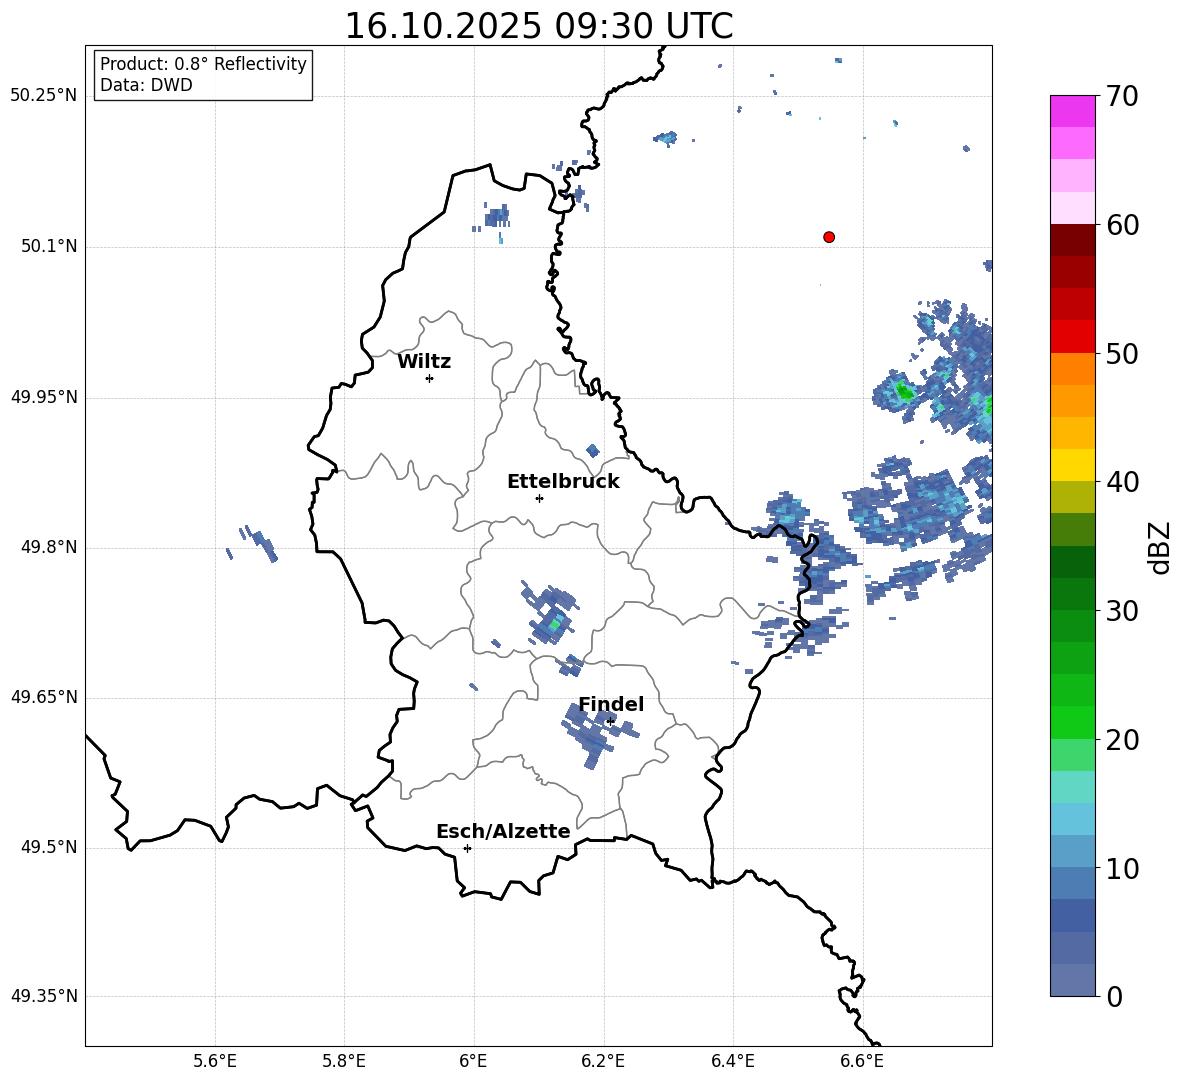Click the red dot marker on the map
The height and width of the screenshot is (1081, 1184).
click(829, 237)
